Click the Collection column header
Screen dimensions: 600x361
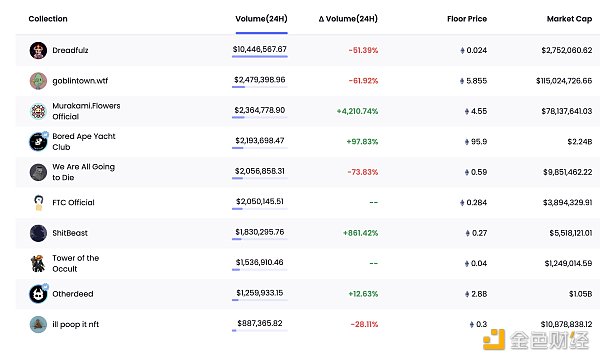(48, 19)
